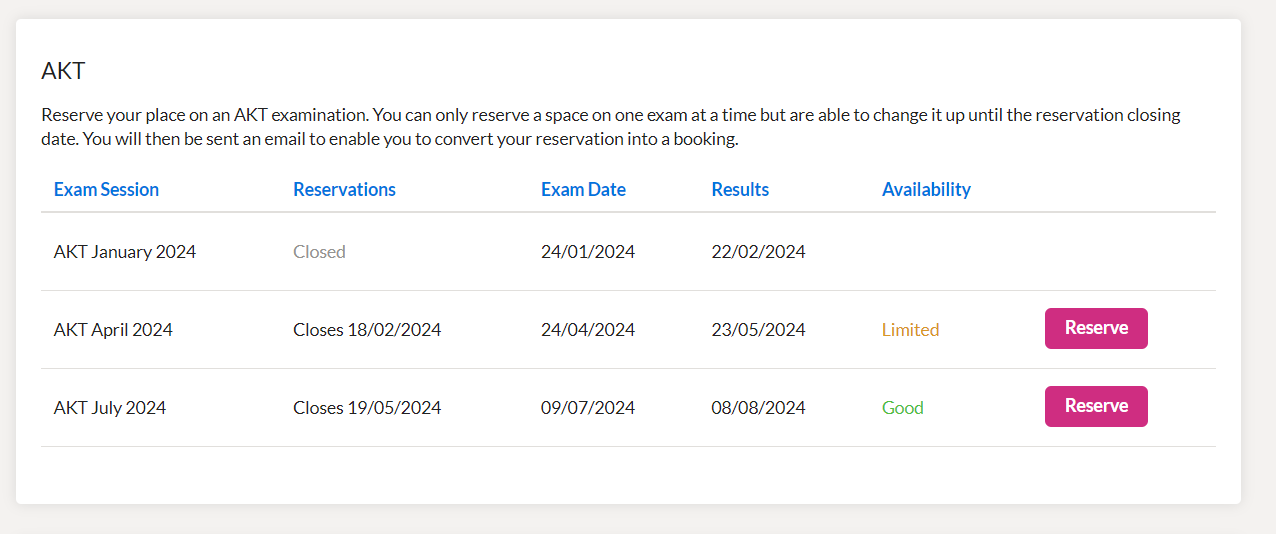Click the Exam Date column header
Viewport: 1276px width, 534px height.
[583, 190]
